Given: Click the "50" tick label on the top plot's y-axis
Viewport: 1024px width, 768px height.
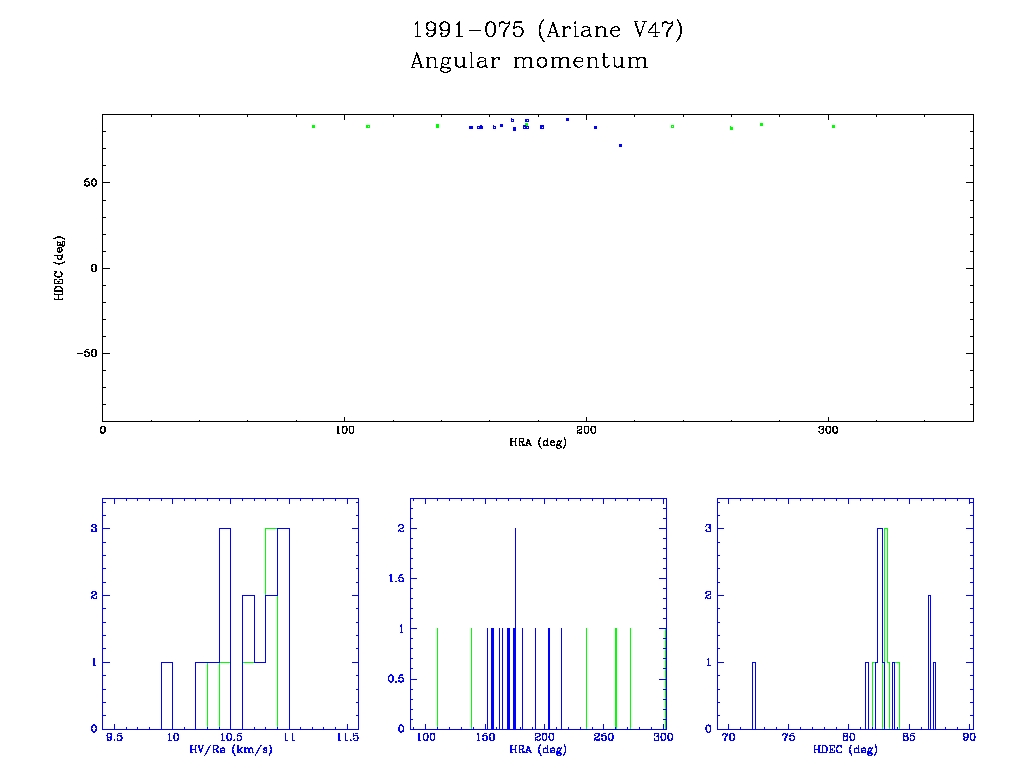Looking at the screenshot, I should (90, 183).
